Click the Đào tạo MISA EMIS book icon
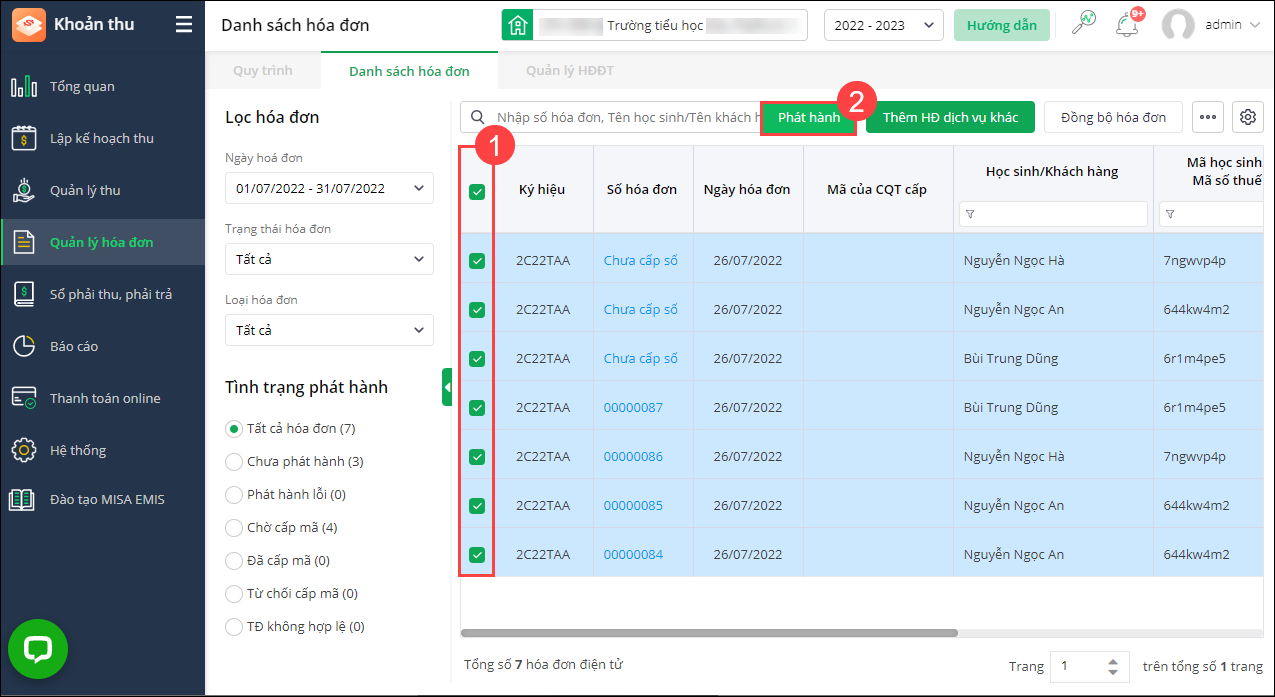The height and width of the screenshot is (697, 1275). [24, 500]
